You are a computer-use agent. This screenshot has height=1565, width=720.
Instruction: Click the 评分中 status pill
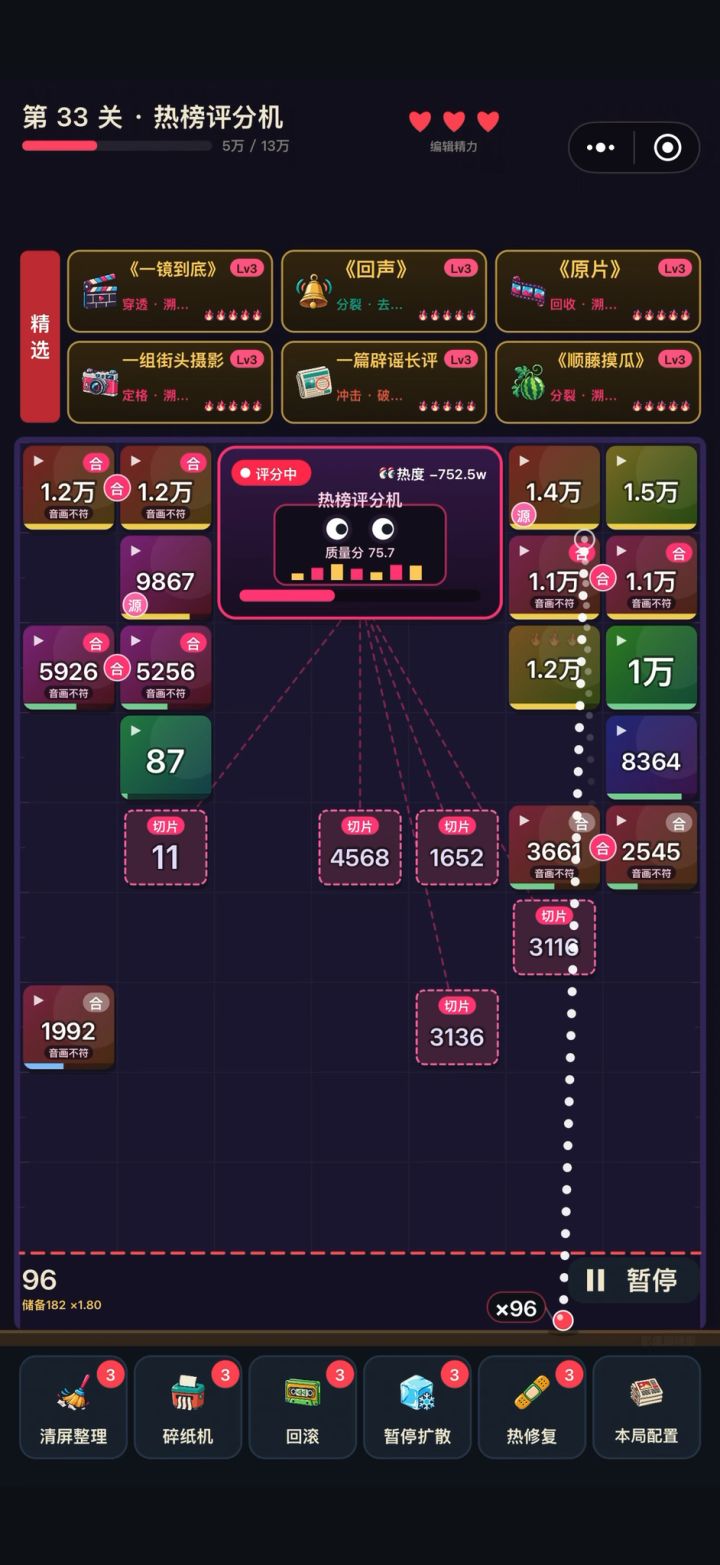click(271, 474)
